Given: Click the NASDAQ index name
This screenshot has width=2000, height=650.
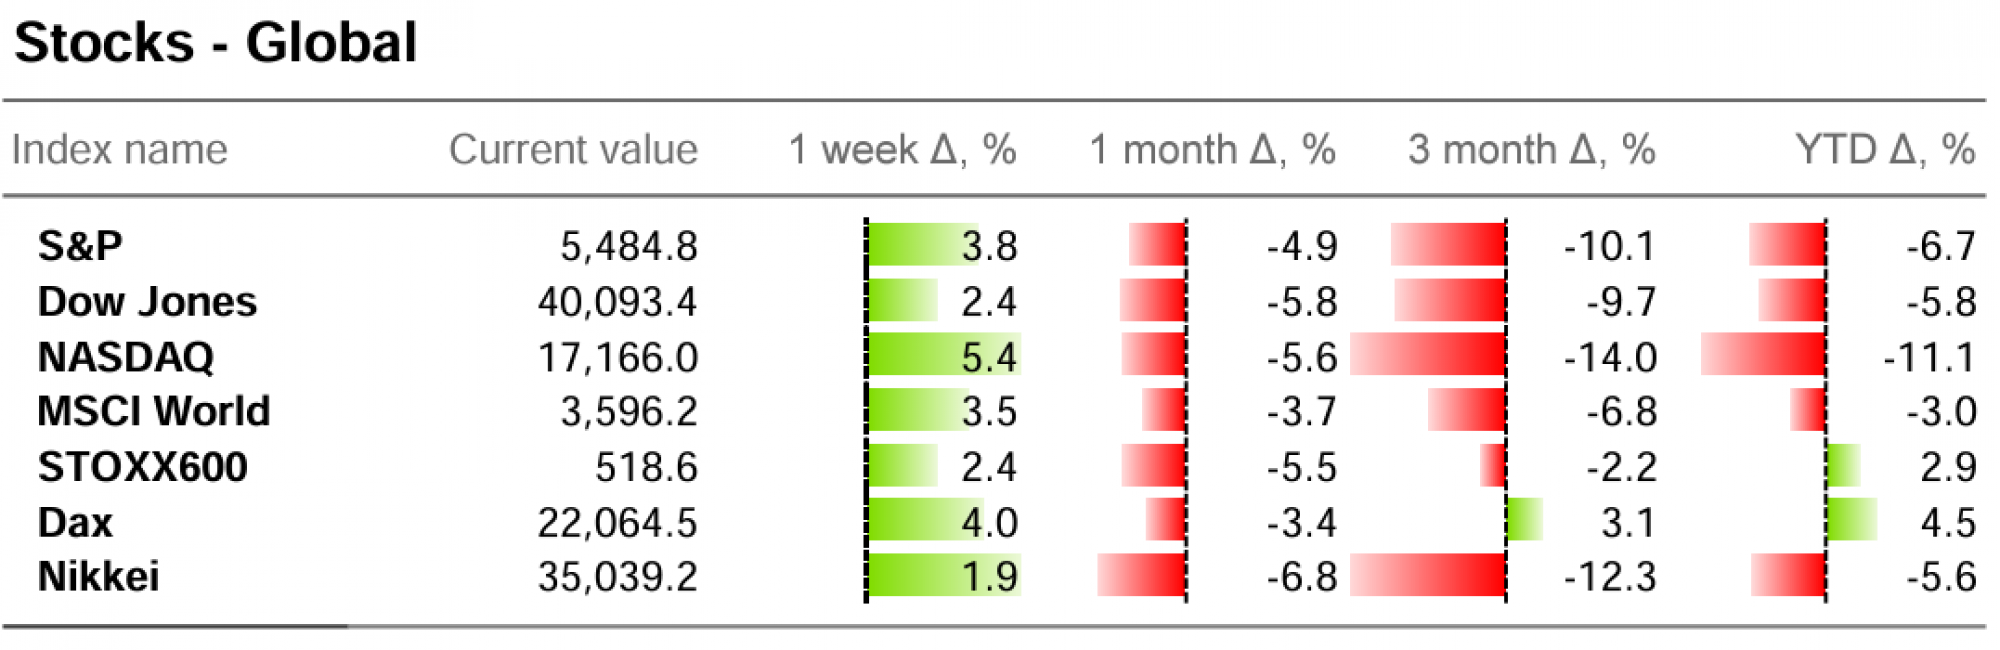Looking at the screenshot, I should [125, 357].
